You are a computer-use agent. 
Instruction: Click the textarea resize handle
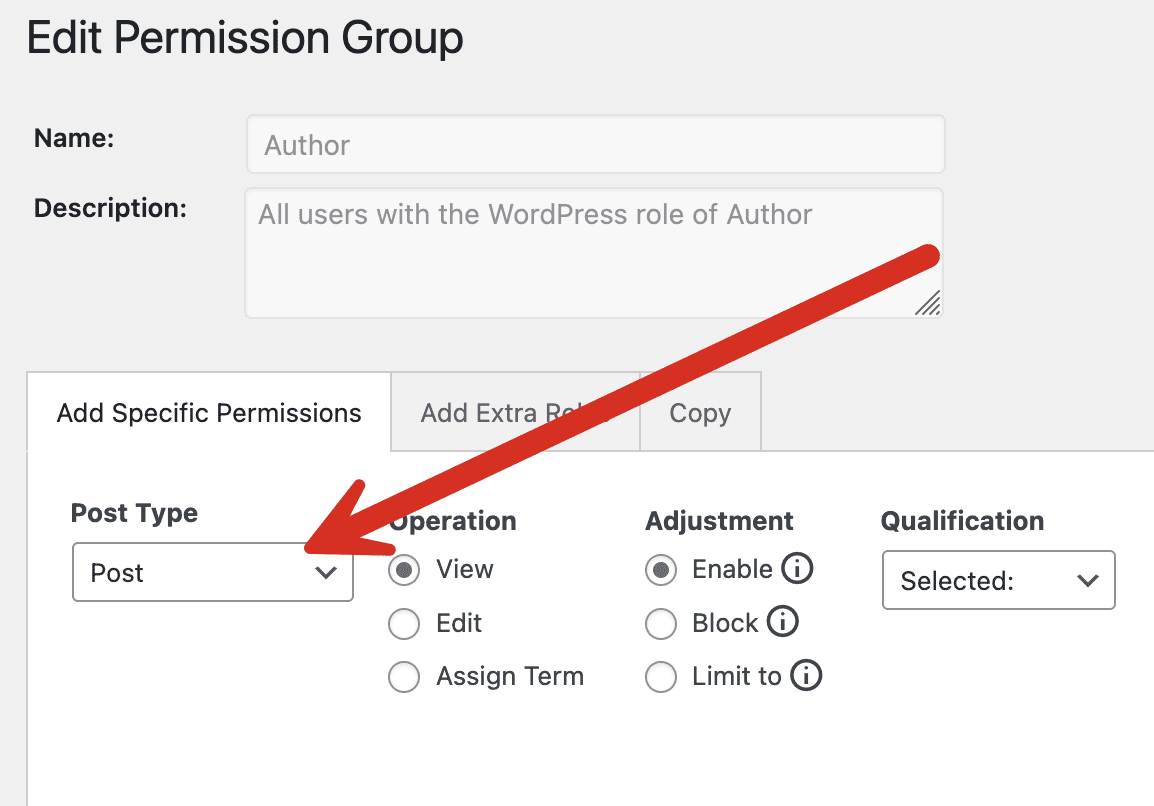[929, 305]
